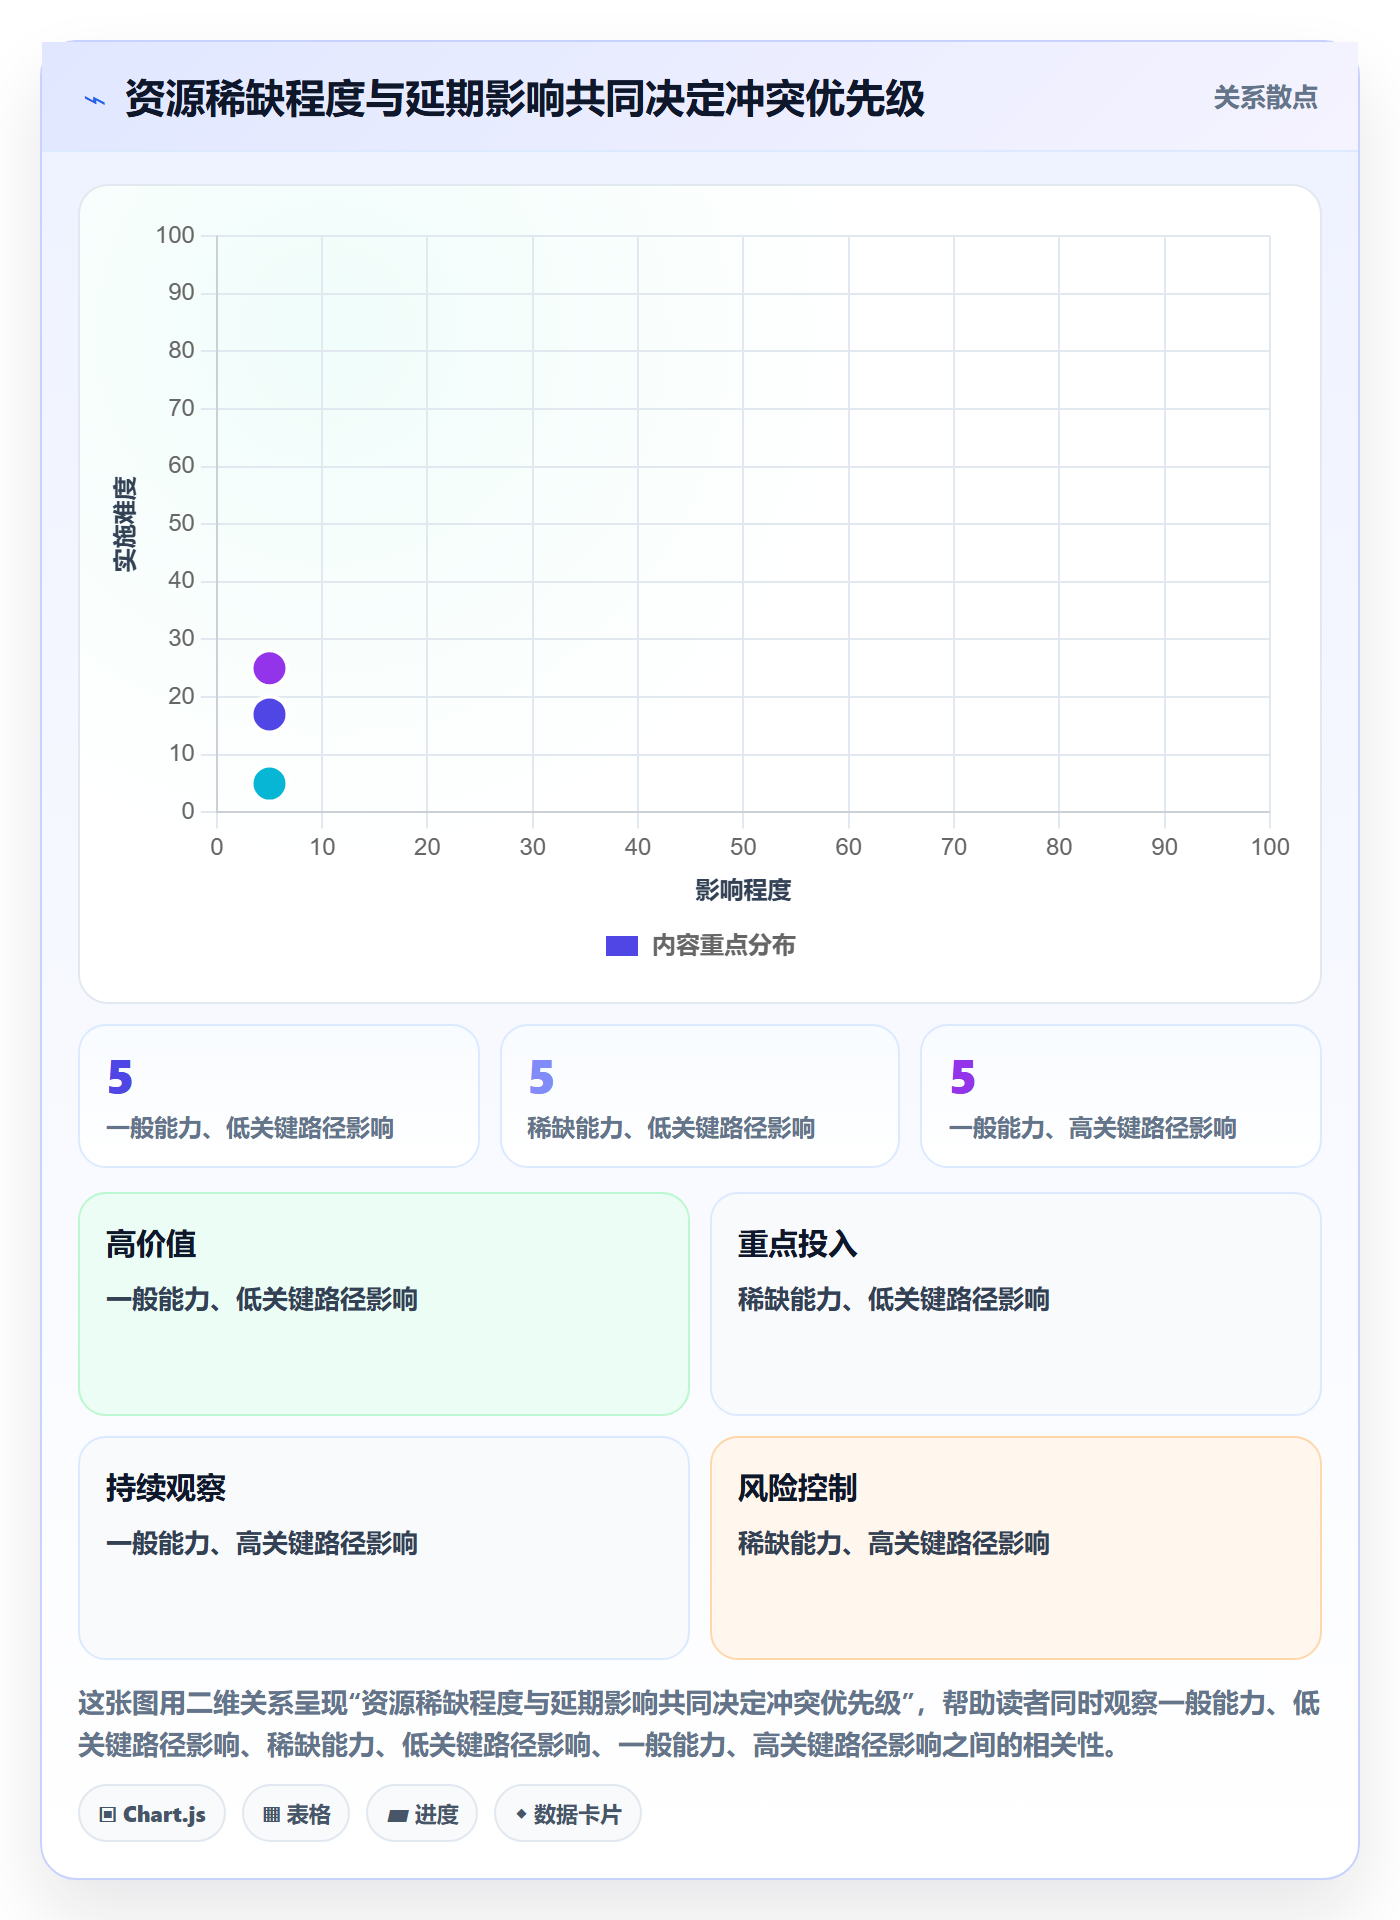The width and height of the screenshot is (1400, 1920).
Task: Click the description paragraph starting 这张图用二维关系
Action: [699, 1724]
